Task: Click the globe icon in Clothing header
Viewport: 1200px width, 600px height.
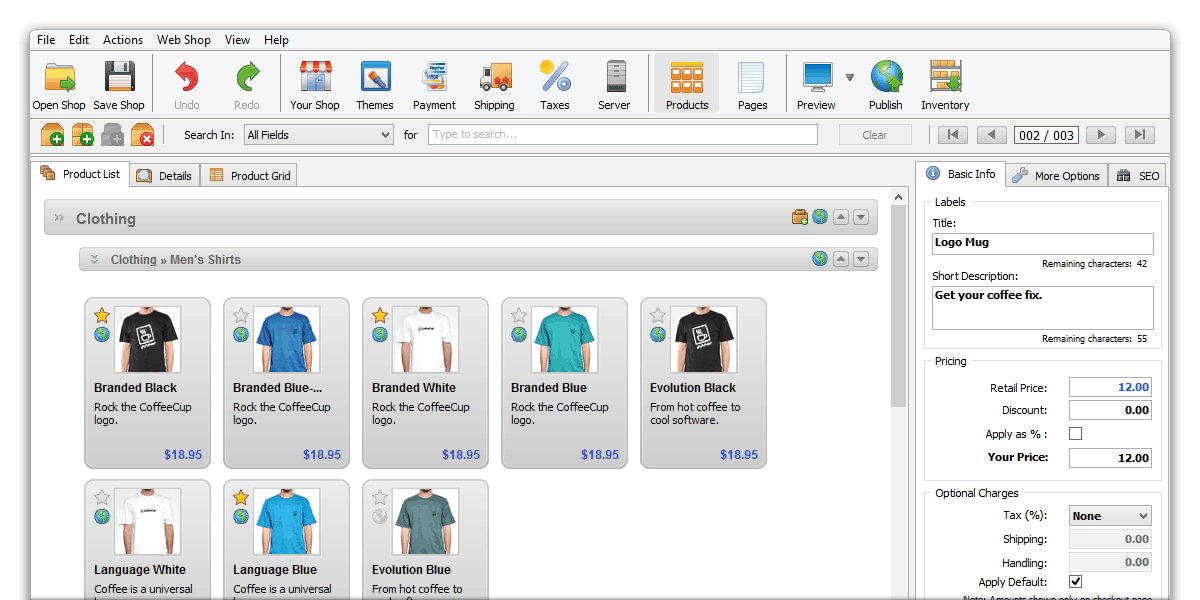Action: (820, 217)
